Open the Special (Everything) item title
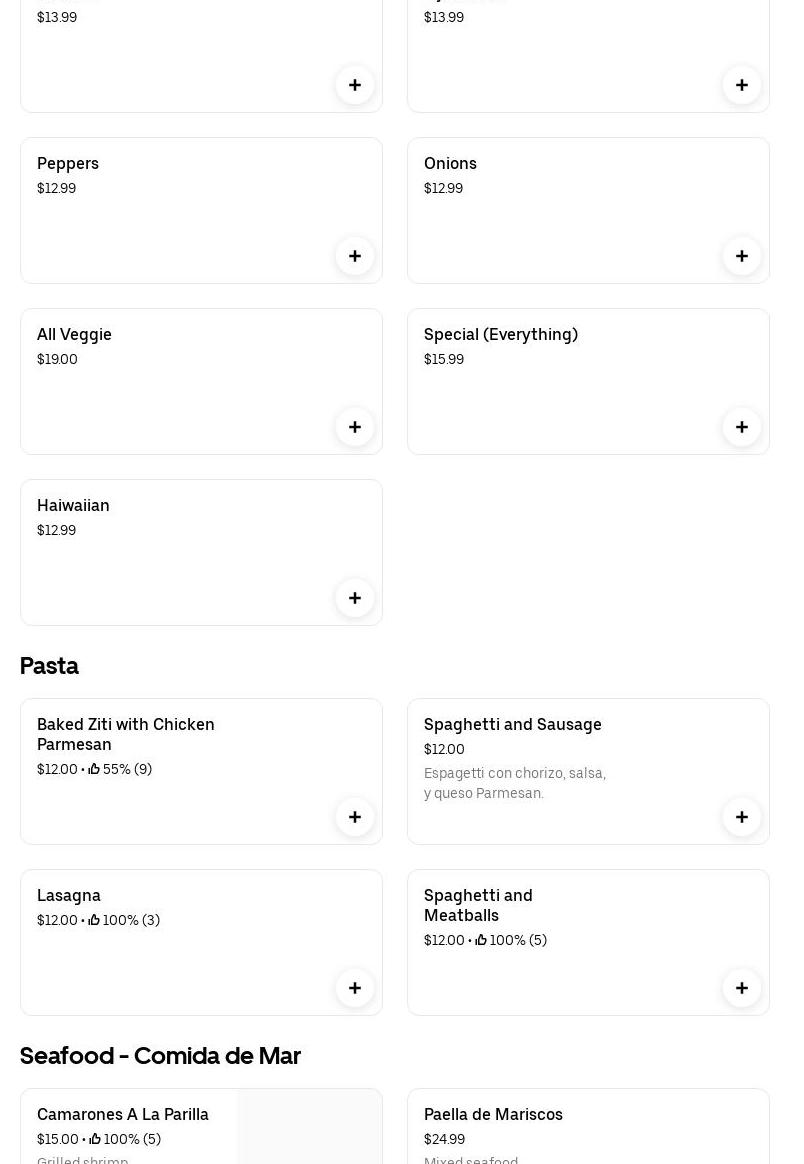Viewport: 804px width, 1164px height. 501,335
